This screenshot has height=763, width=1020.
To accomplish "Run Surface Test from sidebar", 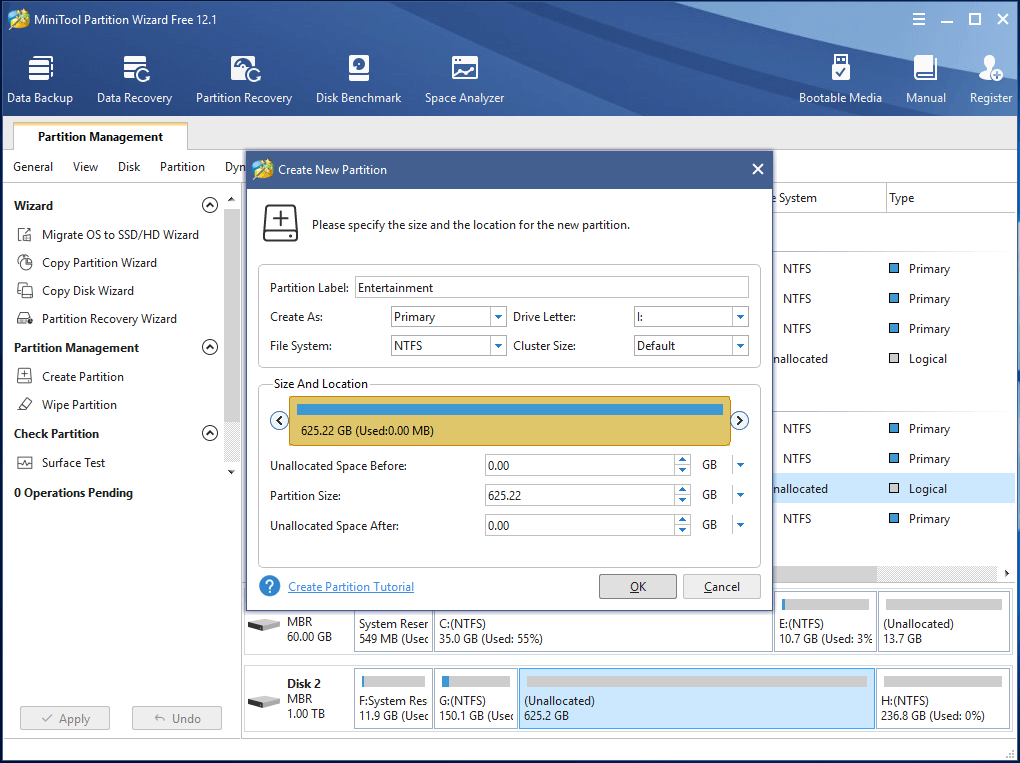I will pyautogui.click(x=61, y=462).
